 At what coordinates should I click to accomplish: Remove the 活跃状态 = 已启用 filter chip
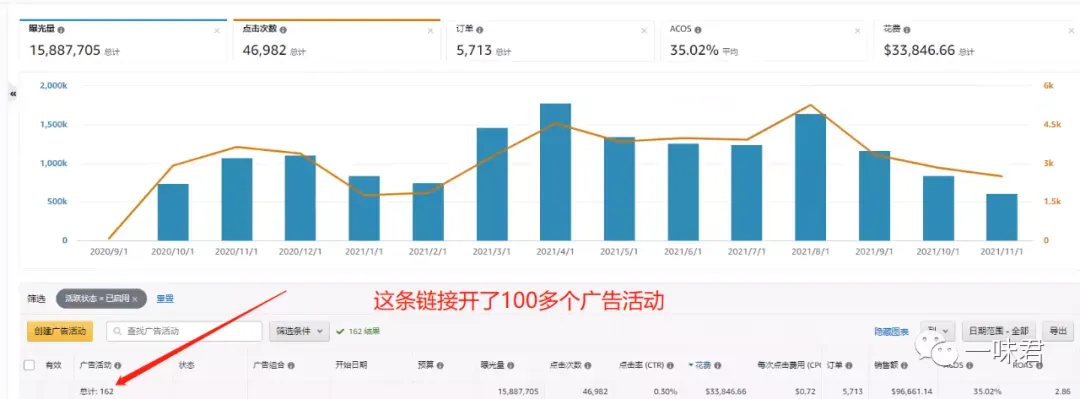(135, 299)
